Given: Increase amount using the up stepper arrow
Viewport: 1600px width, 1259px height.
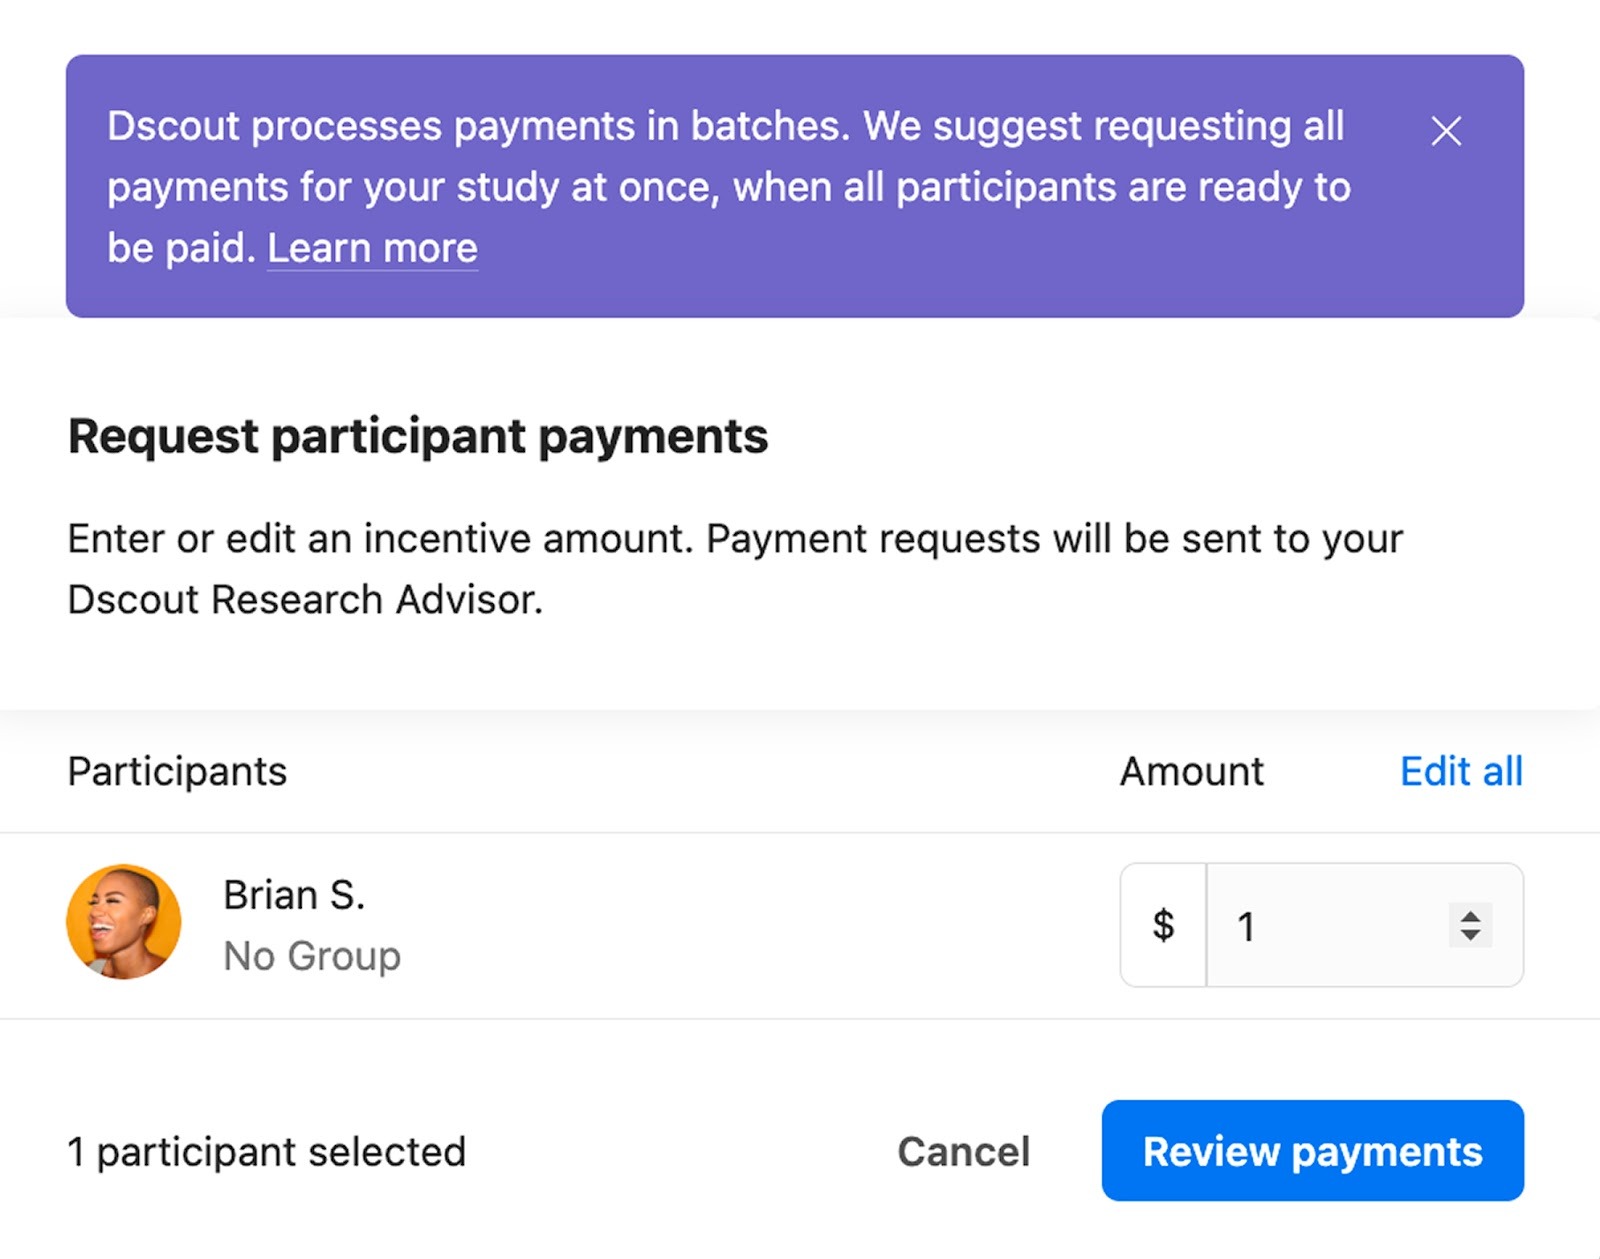Looking at the screenshot, I should tap(1470, 915).
